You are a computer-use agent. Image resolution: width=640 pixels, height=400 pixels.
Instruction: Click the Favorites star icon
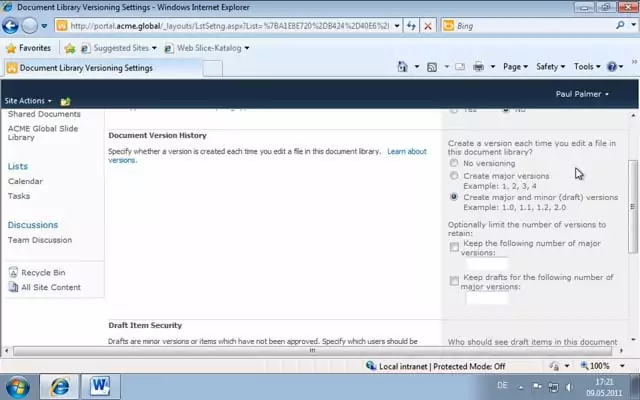pyautogui.click(x=11, y=48)
